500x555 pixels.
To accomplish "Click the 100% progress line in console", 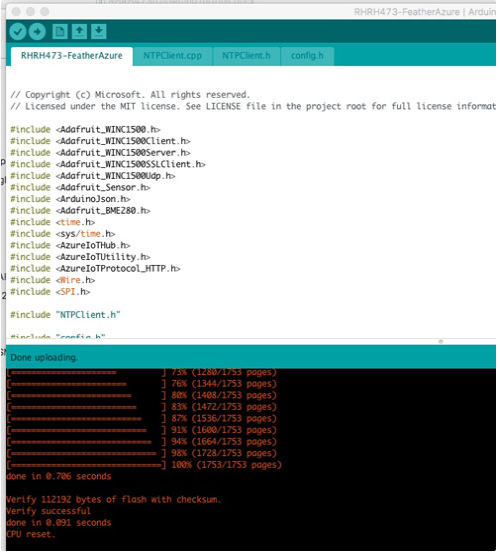I will coord(144,465).
